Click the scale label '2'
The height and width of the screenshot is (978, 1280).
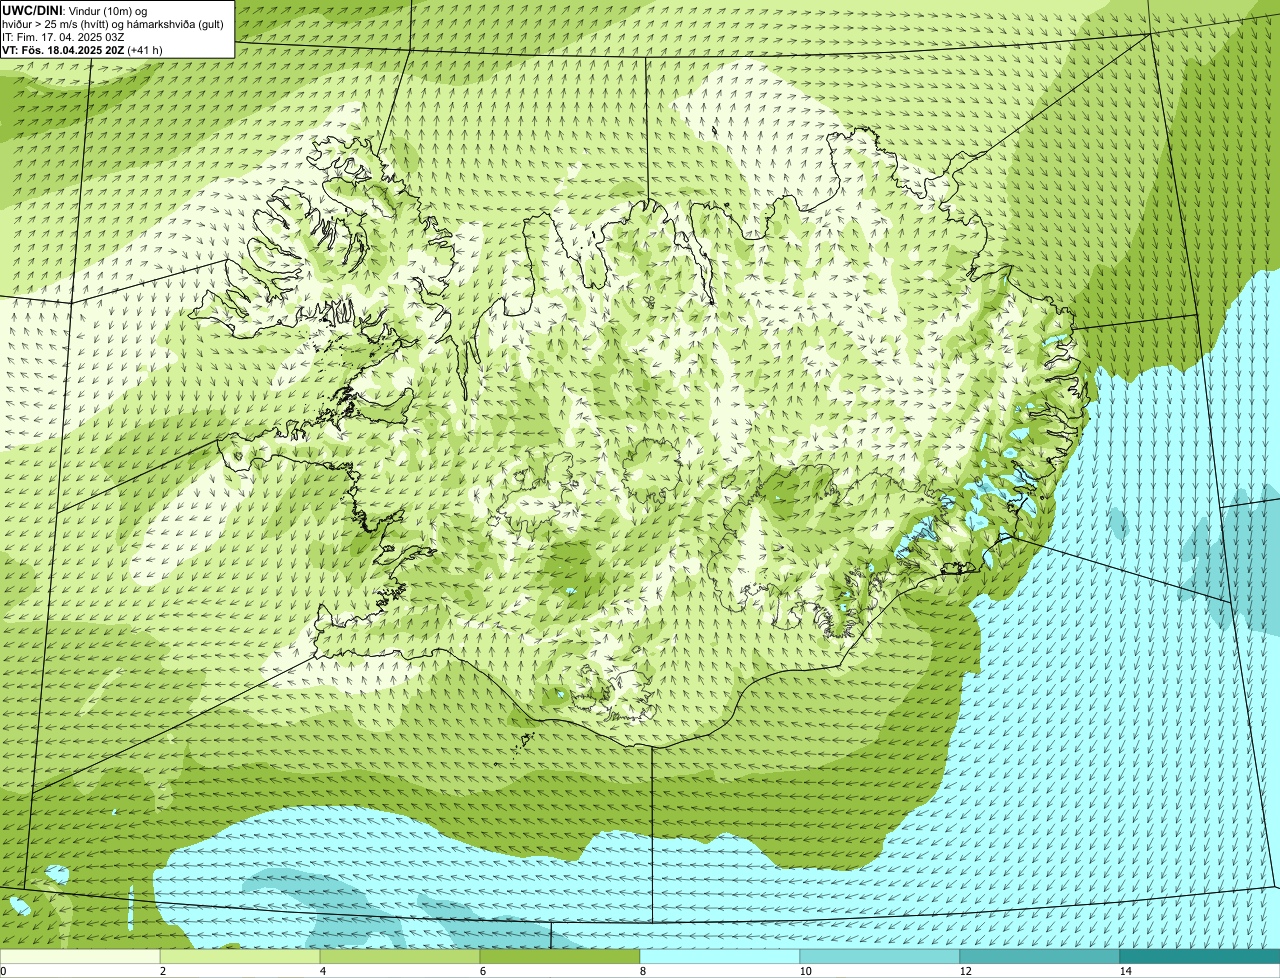click(x=163, y=971)
